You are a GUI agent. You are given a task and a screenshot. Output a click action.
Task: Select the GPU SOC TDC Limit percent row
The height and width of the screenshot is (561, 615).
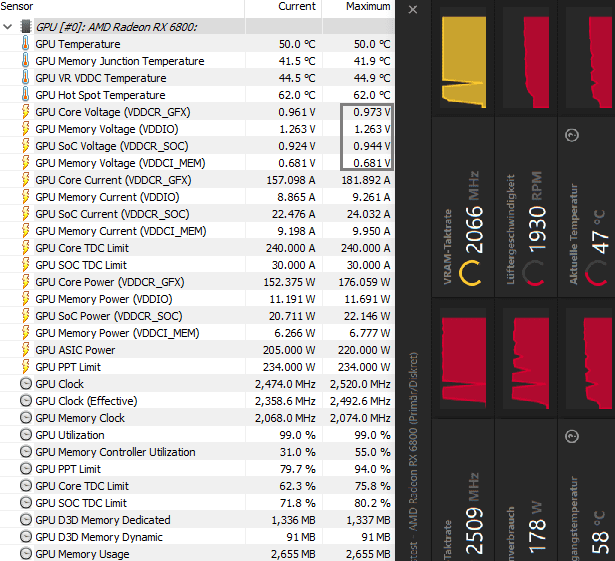(x=197, y=503)
